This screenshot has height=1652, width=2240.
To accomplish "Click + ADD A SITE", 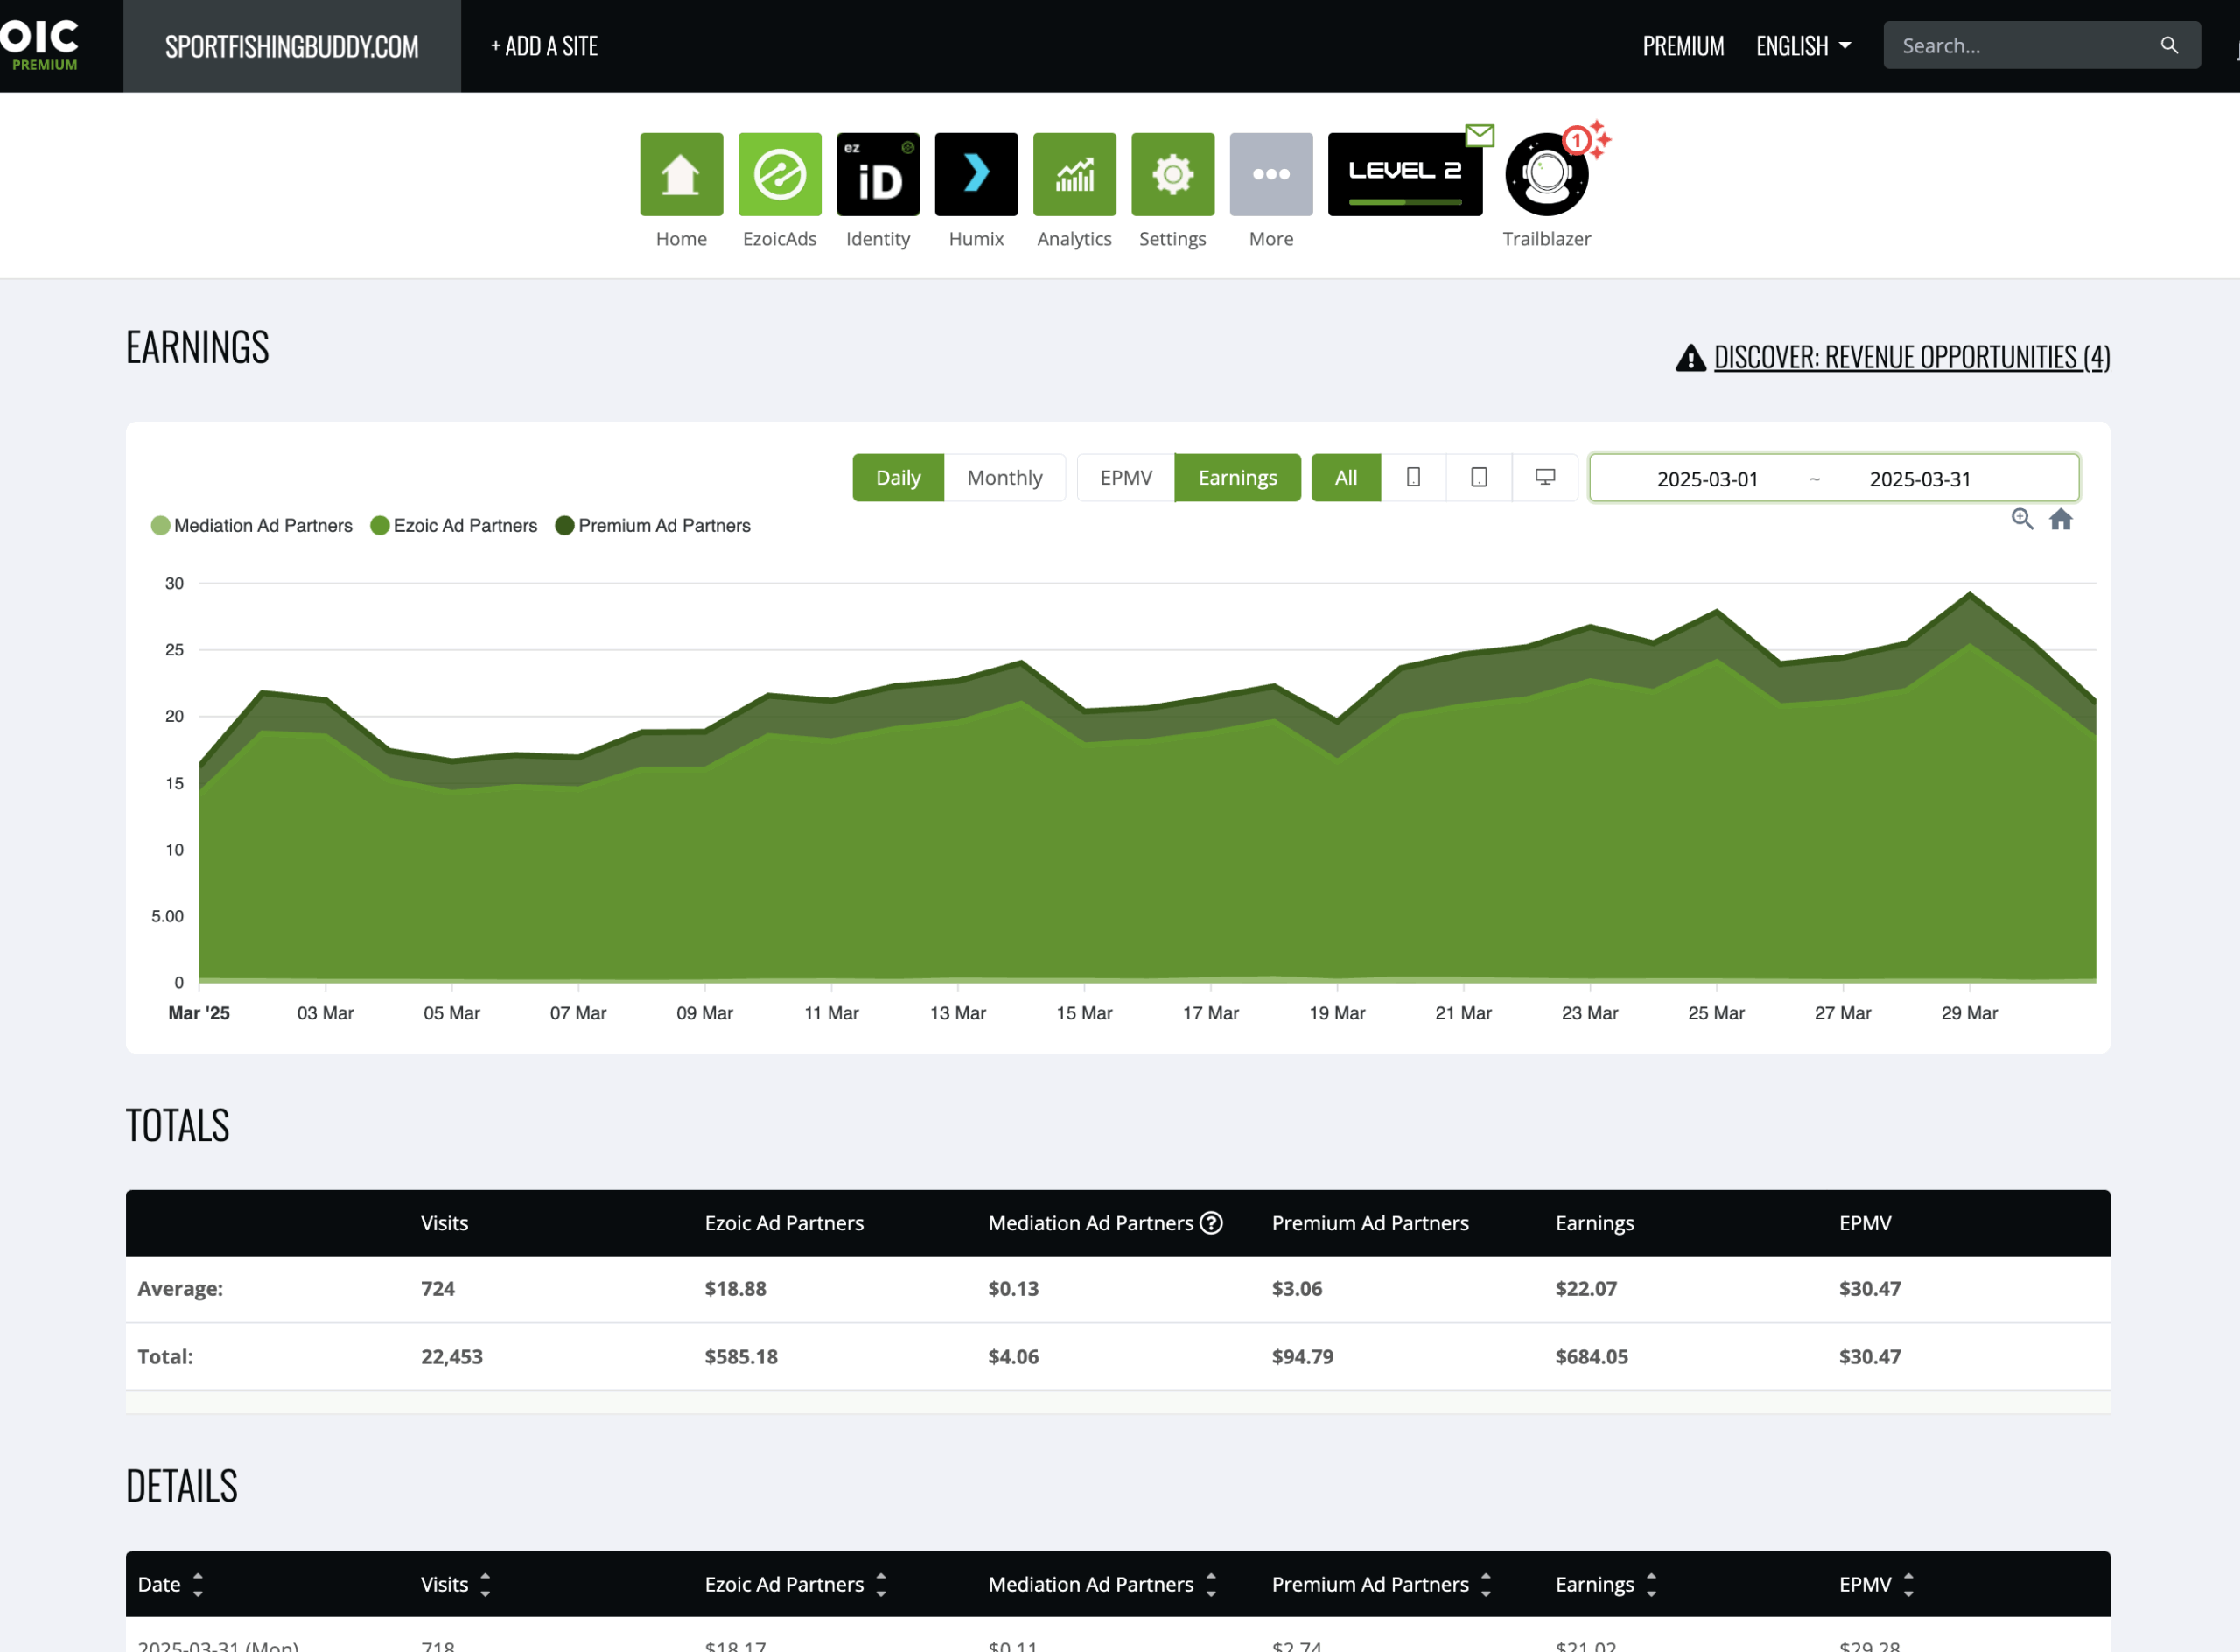I will (x=544, y=46).
